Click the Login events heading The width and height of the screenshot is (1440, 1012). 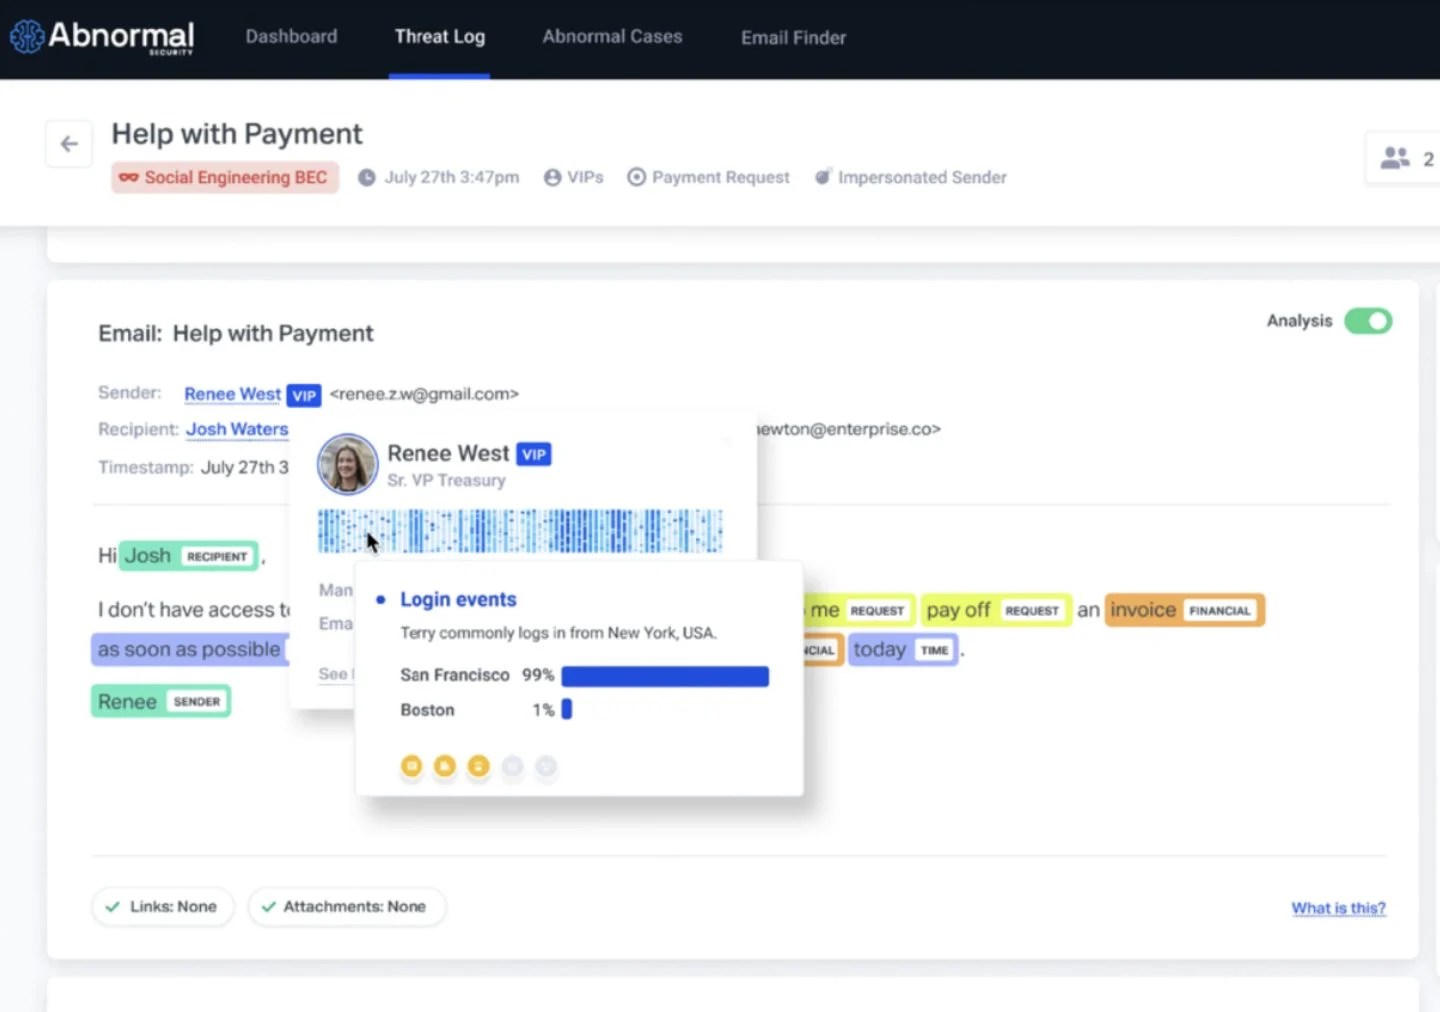458,599
